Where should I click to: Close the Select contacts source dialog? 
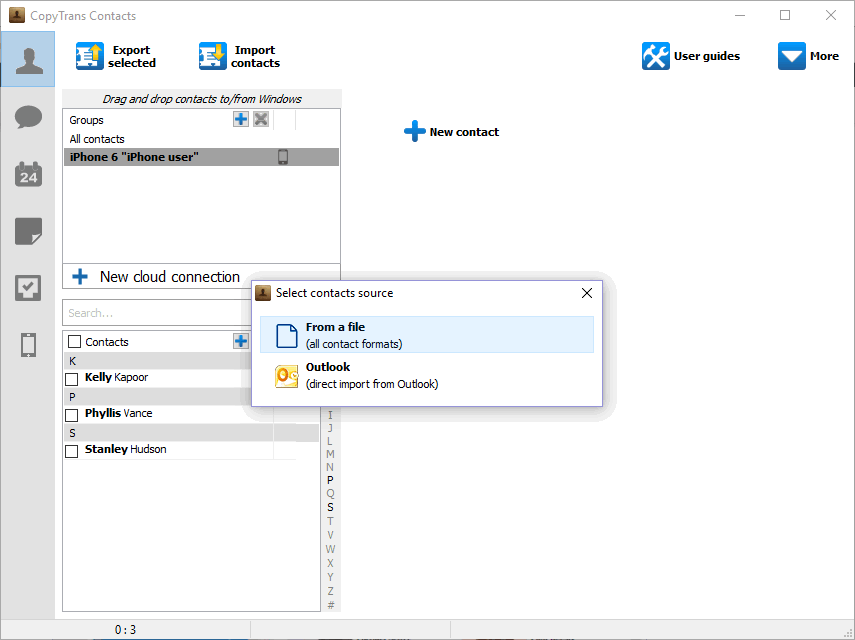point(587,293)
